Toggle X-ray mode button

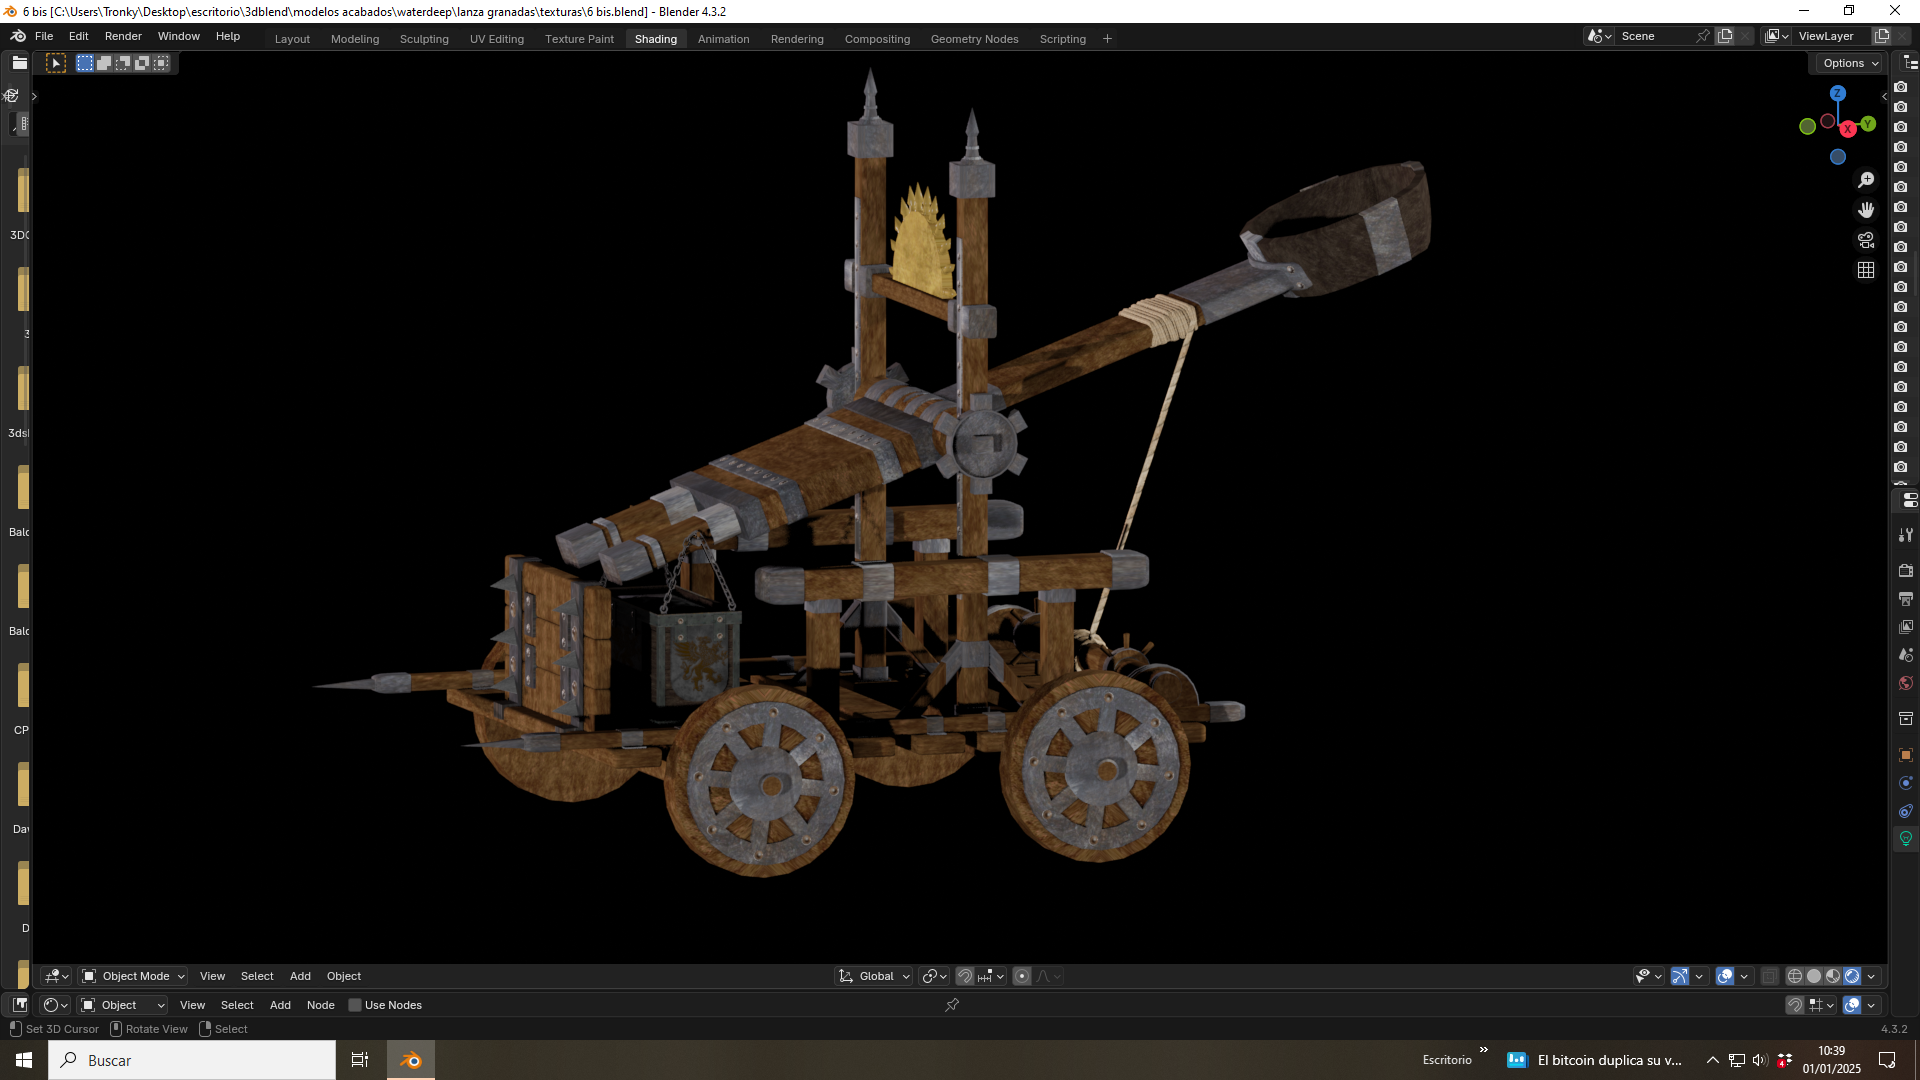click(x=1769, y=976)
